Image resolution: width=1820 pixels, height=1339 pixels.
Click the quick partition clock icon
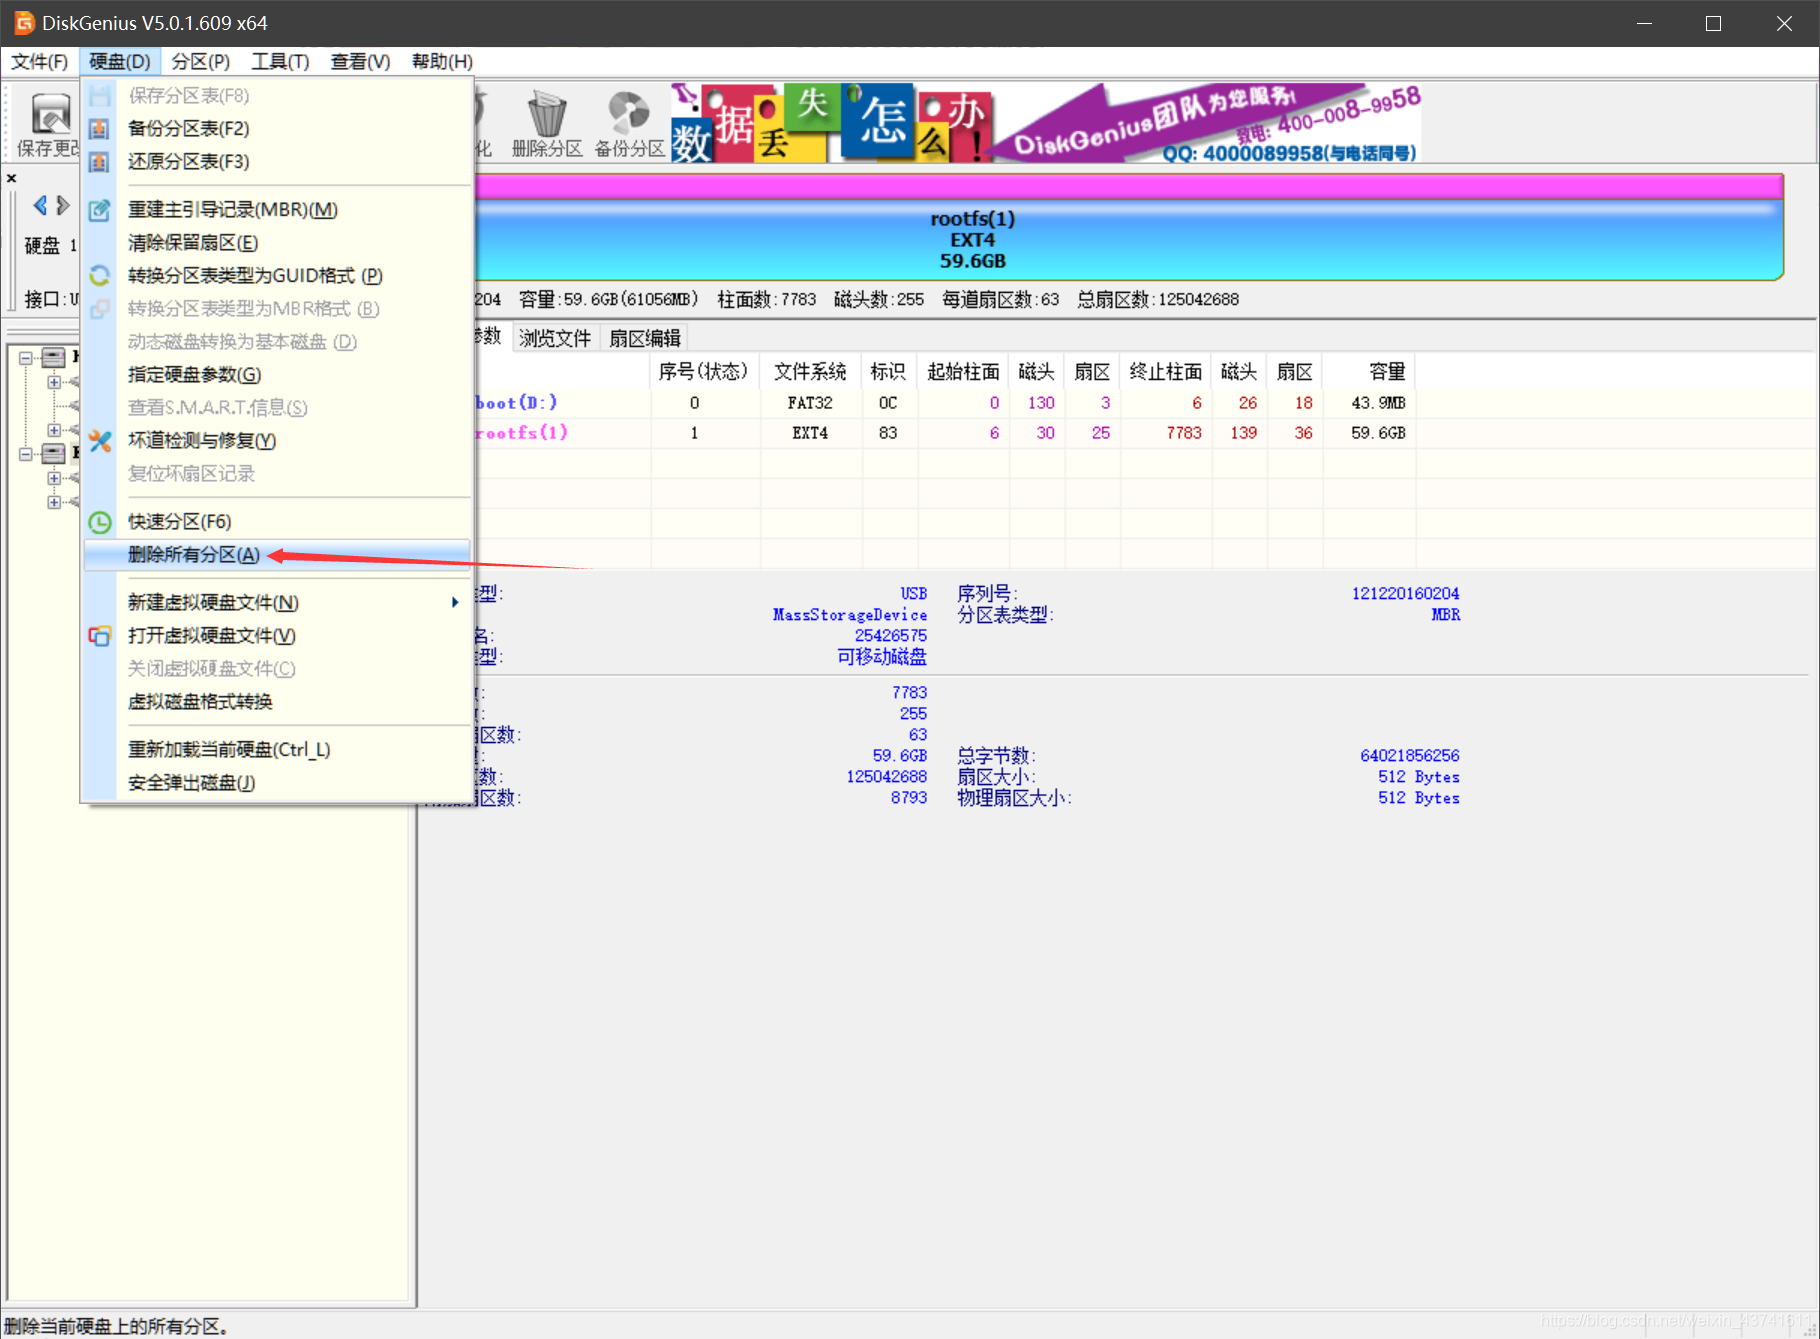pyautogui.click(x=99, y=522)
